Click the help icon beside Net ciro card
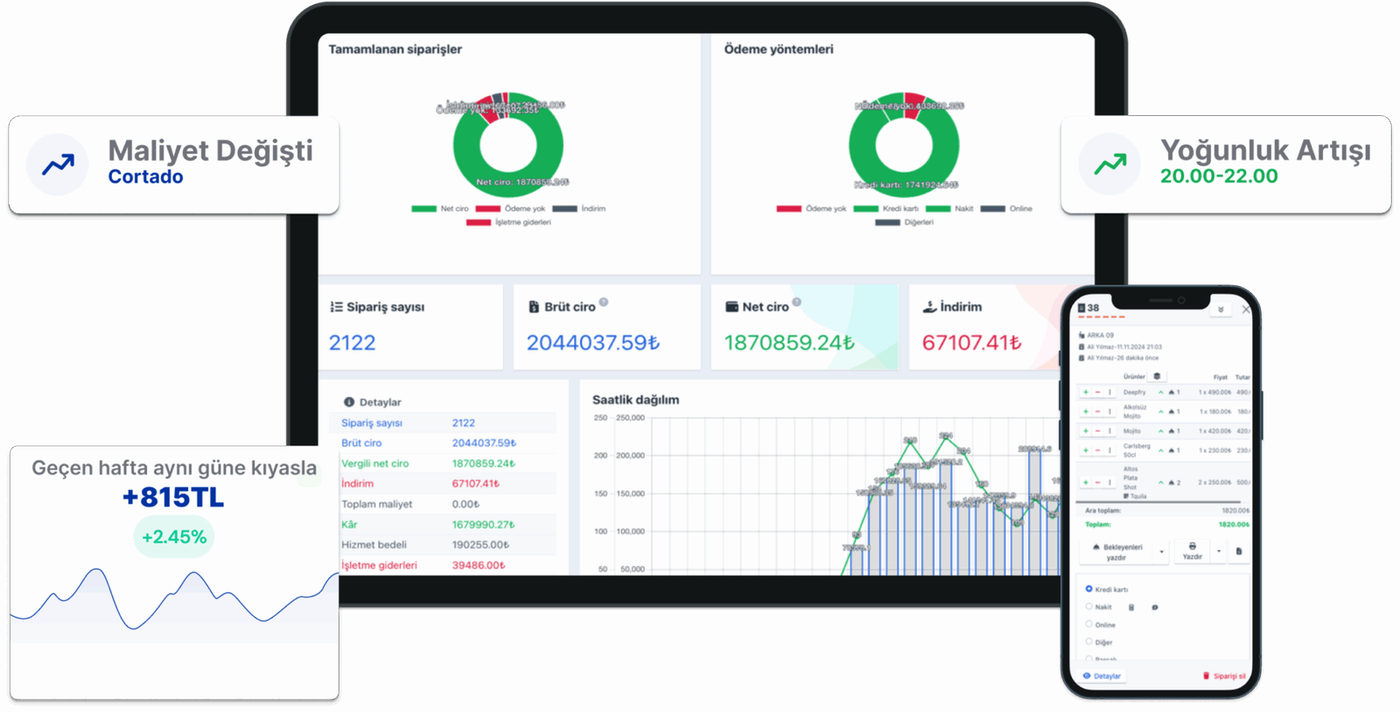Screen dimensions: 1400x712 pyautogui.click(x=797, y=303)
